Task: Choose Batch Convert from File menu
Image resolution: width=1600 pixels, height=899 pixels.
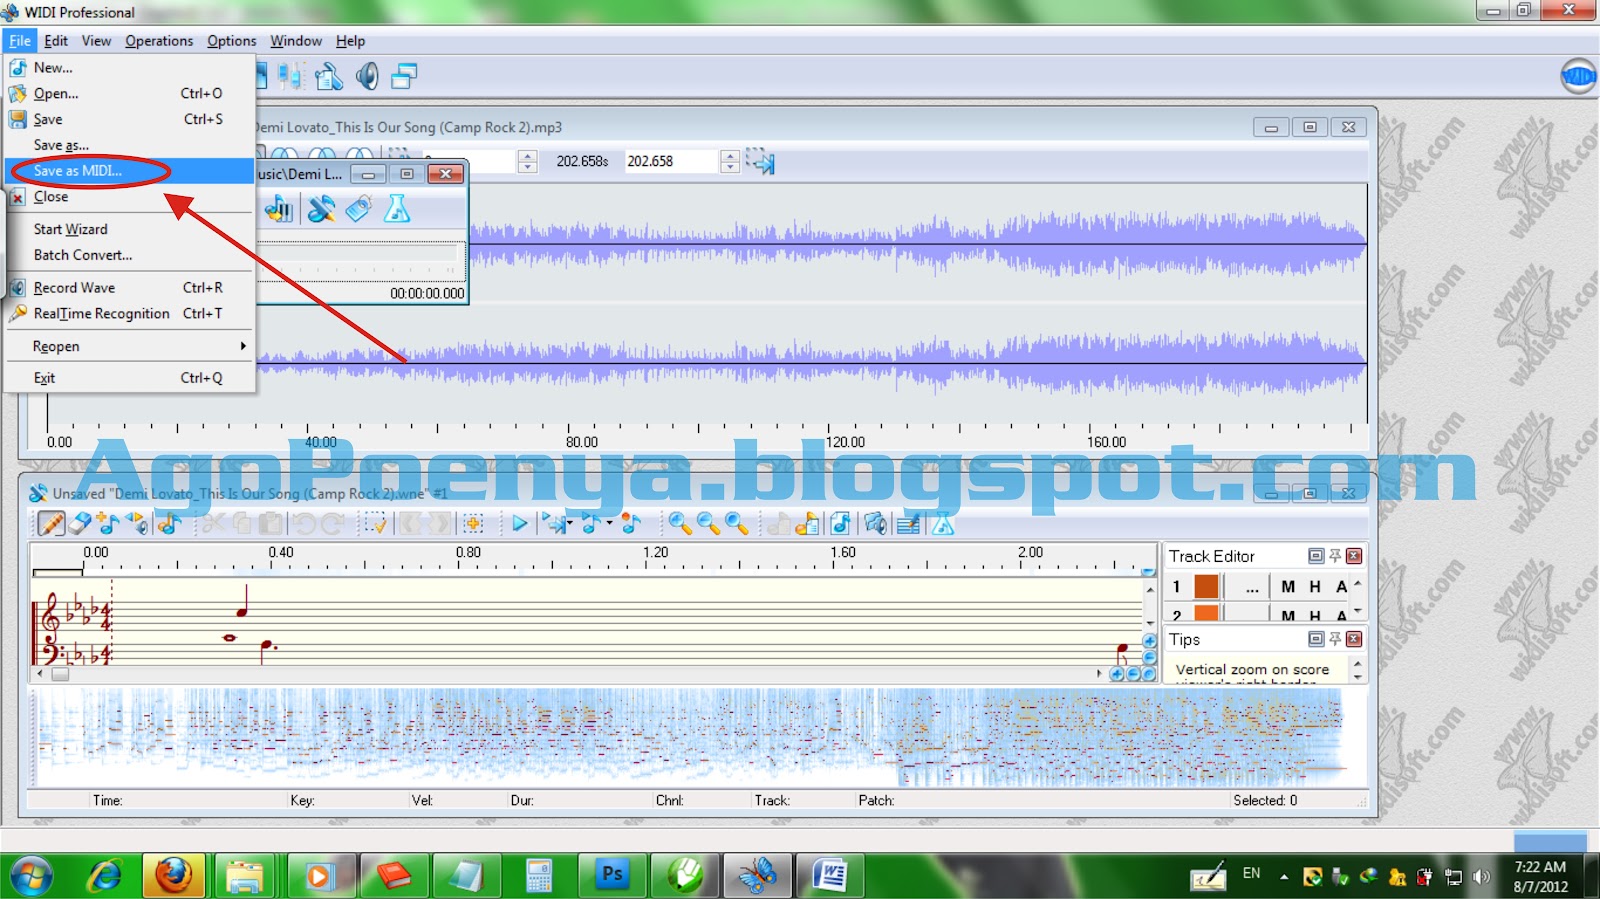Action: (x=129, y=255)
